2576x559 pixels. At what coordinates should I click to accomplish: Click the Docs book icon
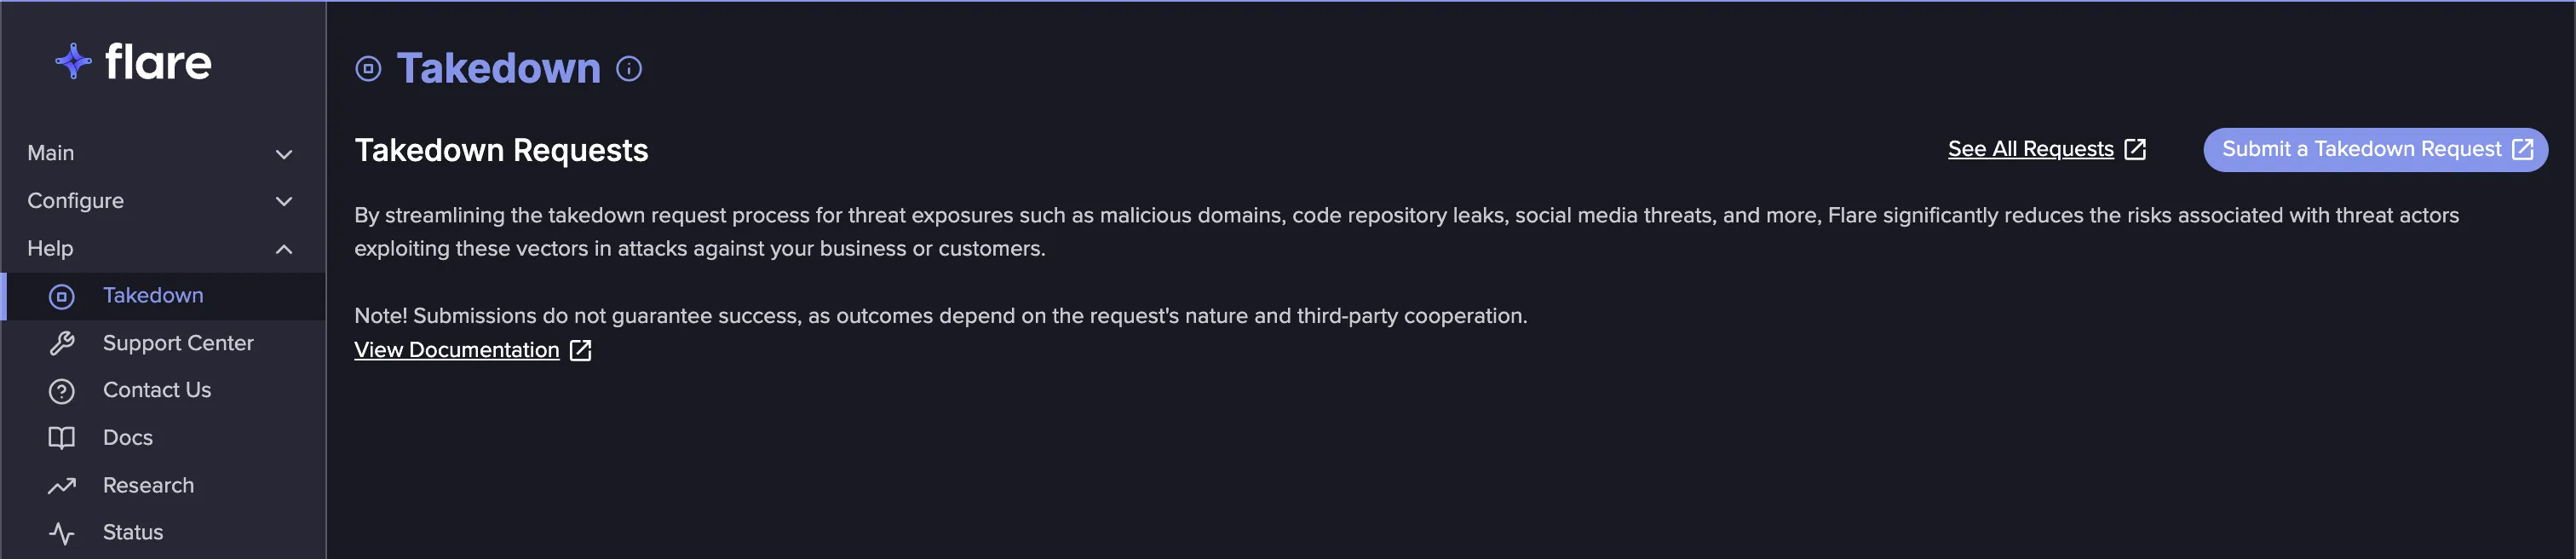(62, 438)
